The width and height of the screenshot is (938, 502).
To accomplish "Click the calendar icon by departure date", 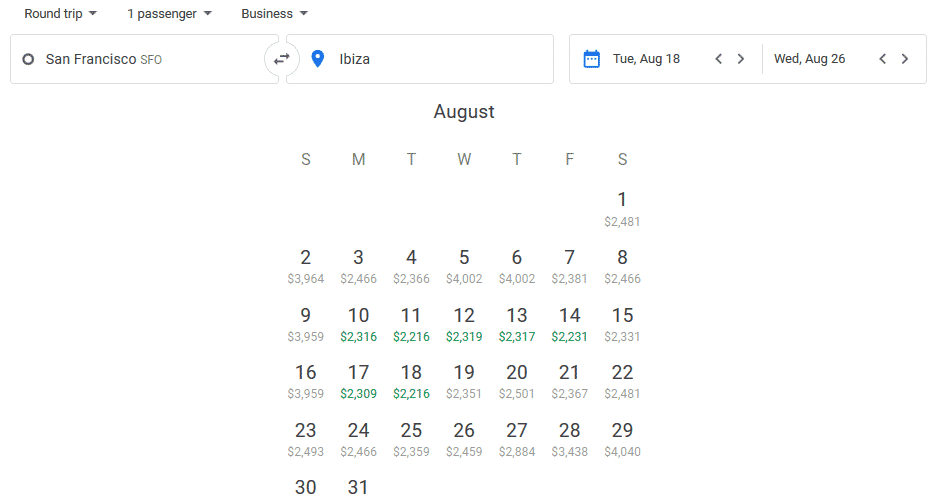I will [592, 59].
